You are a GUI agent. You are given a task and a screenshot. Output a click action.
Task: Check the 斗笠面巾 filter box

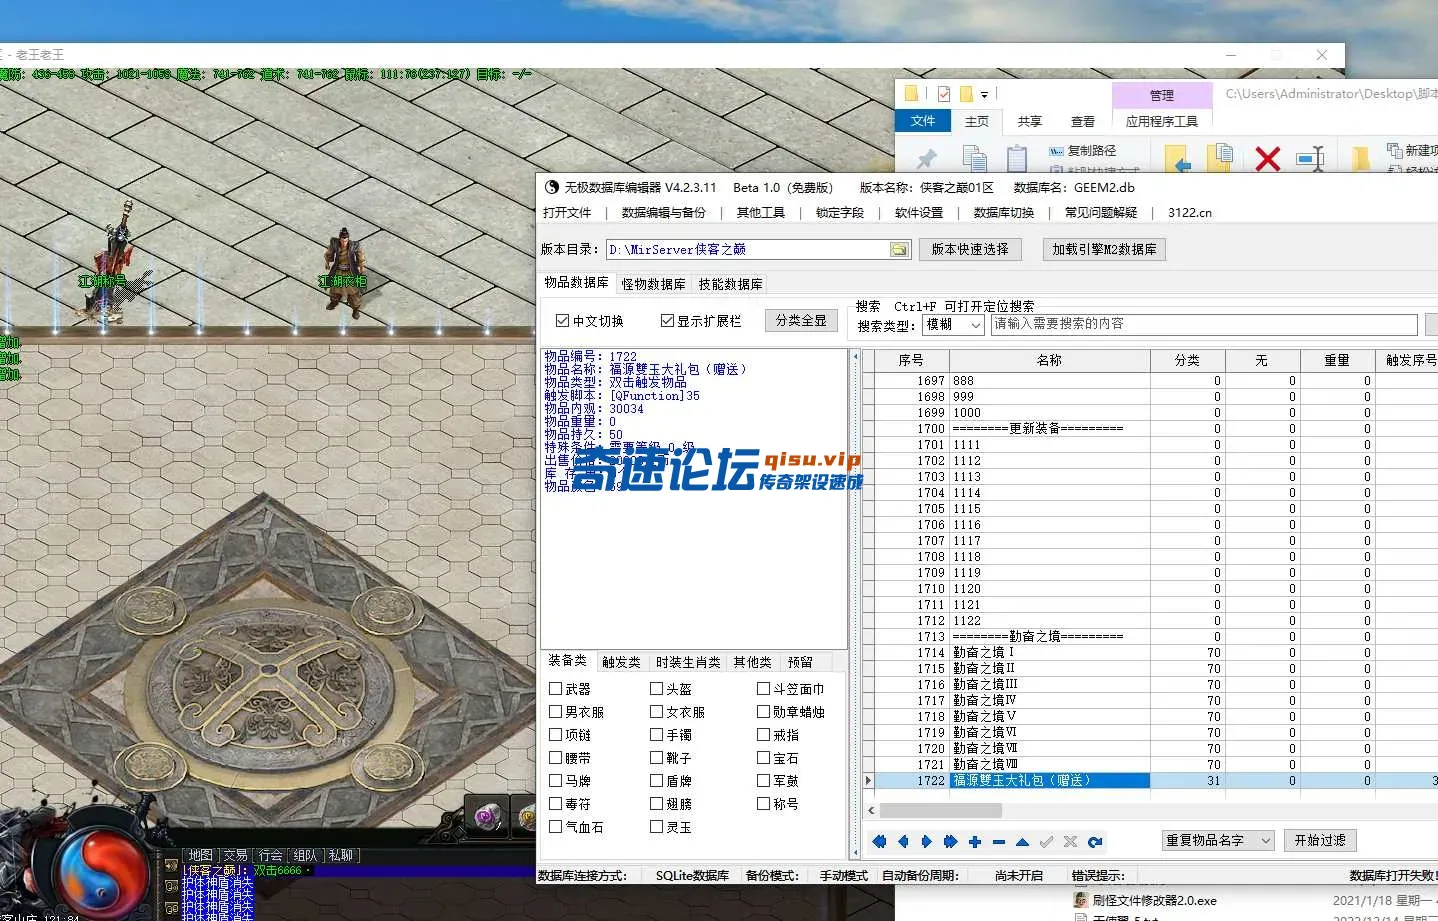coord(763,689)
